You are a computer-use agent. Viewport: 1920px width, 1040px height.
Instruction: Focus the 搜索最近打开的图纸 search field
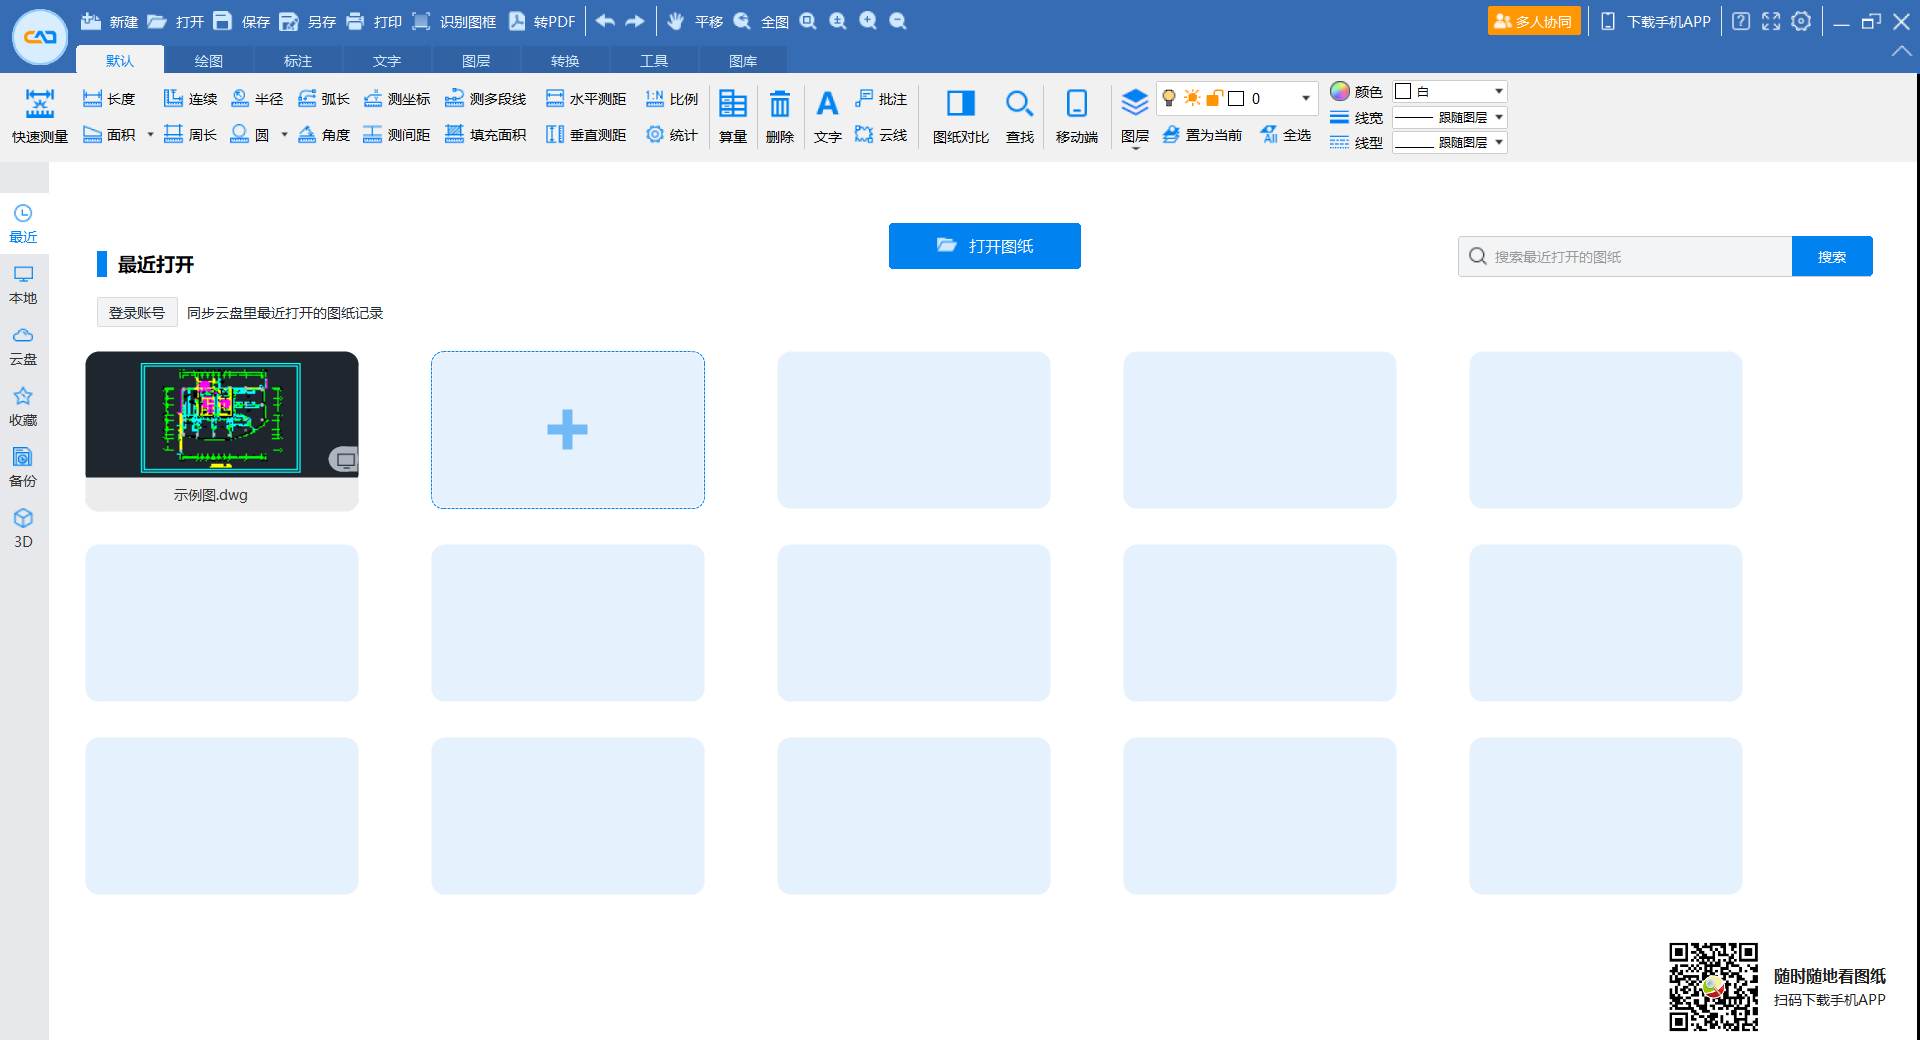click(x=1625, y=257)
